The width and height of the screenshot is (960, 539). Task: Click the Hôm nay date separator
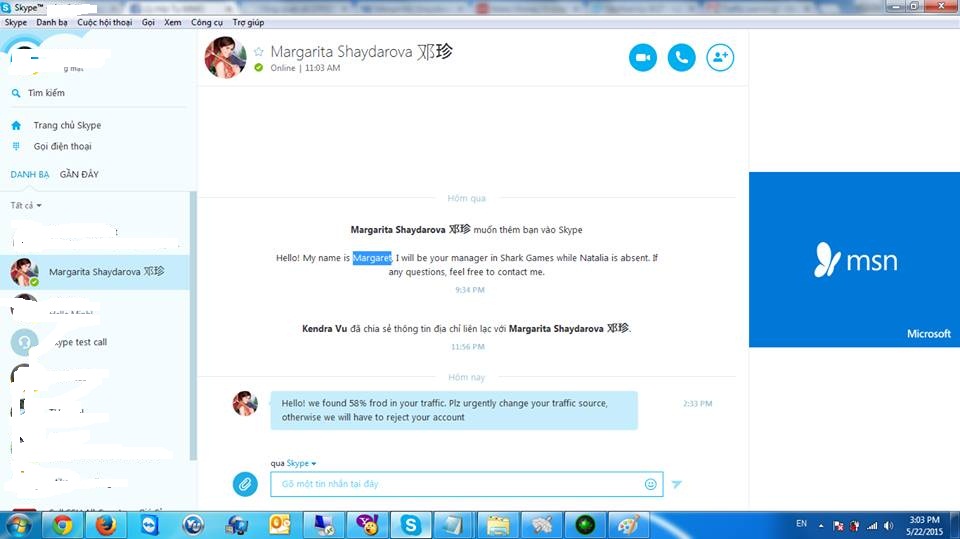click(x=467, y=377)
